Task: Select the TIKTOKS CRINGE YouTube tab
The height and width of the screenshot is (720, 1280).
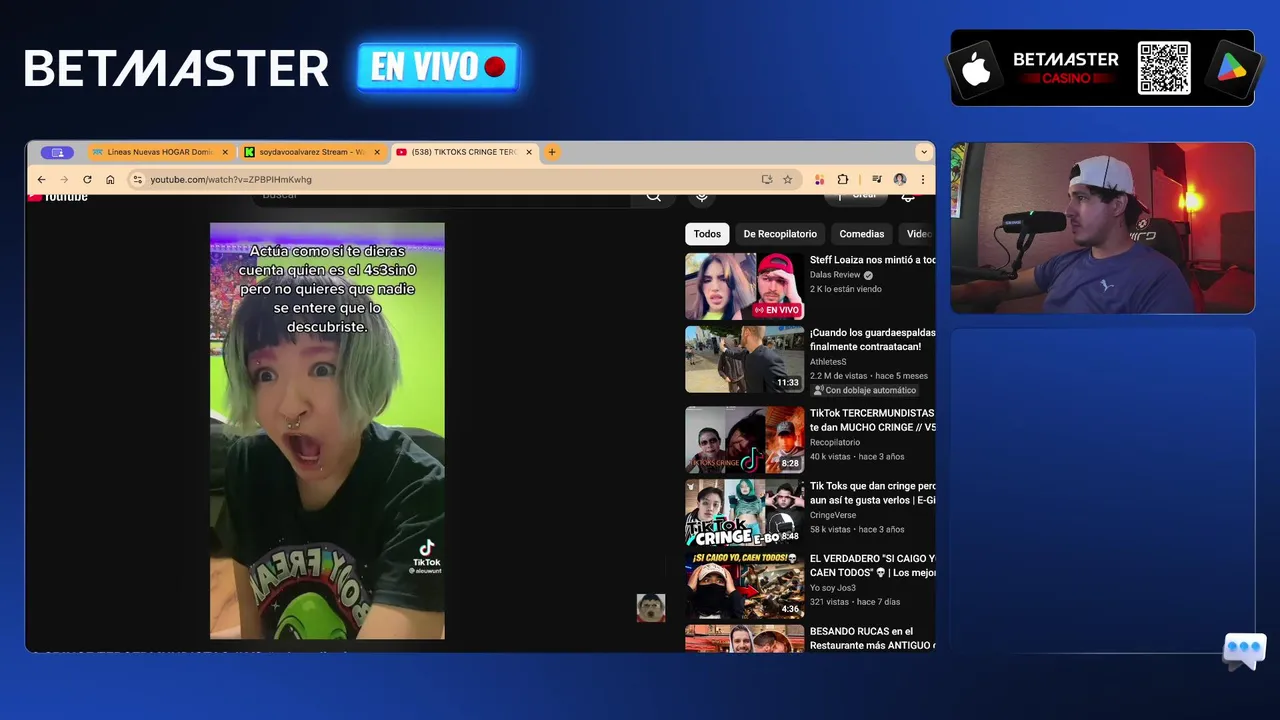Action: coord(465,152)
